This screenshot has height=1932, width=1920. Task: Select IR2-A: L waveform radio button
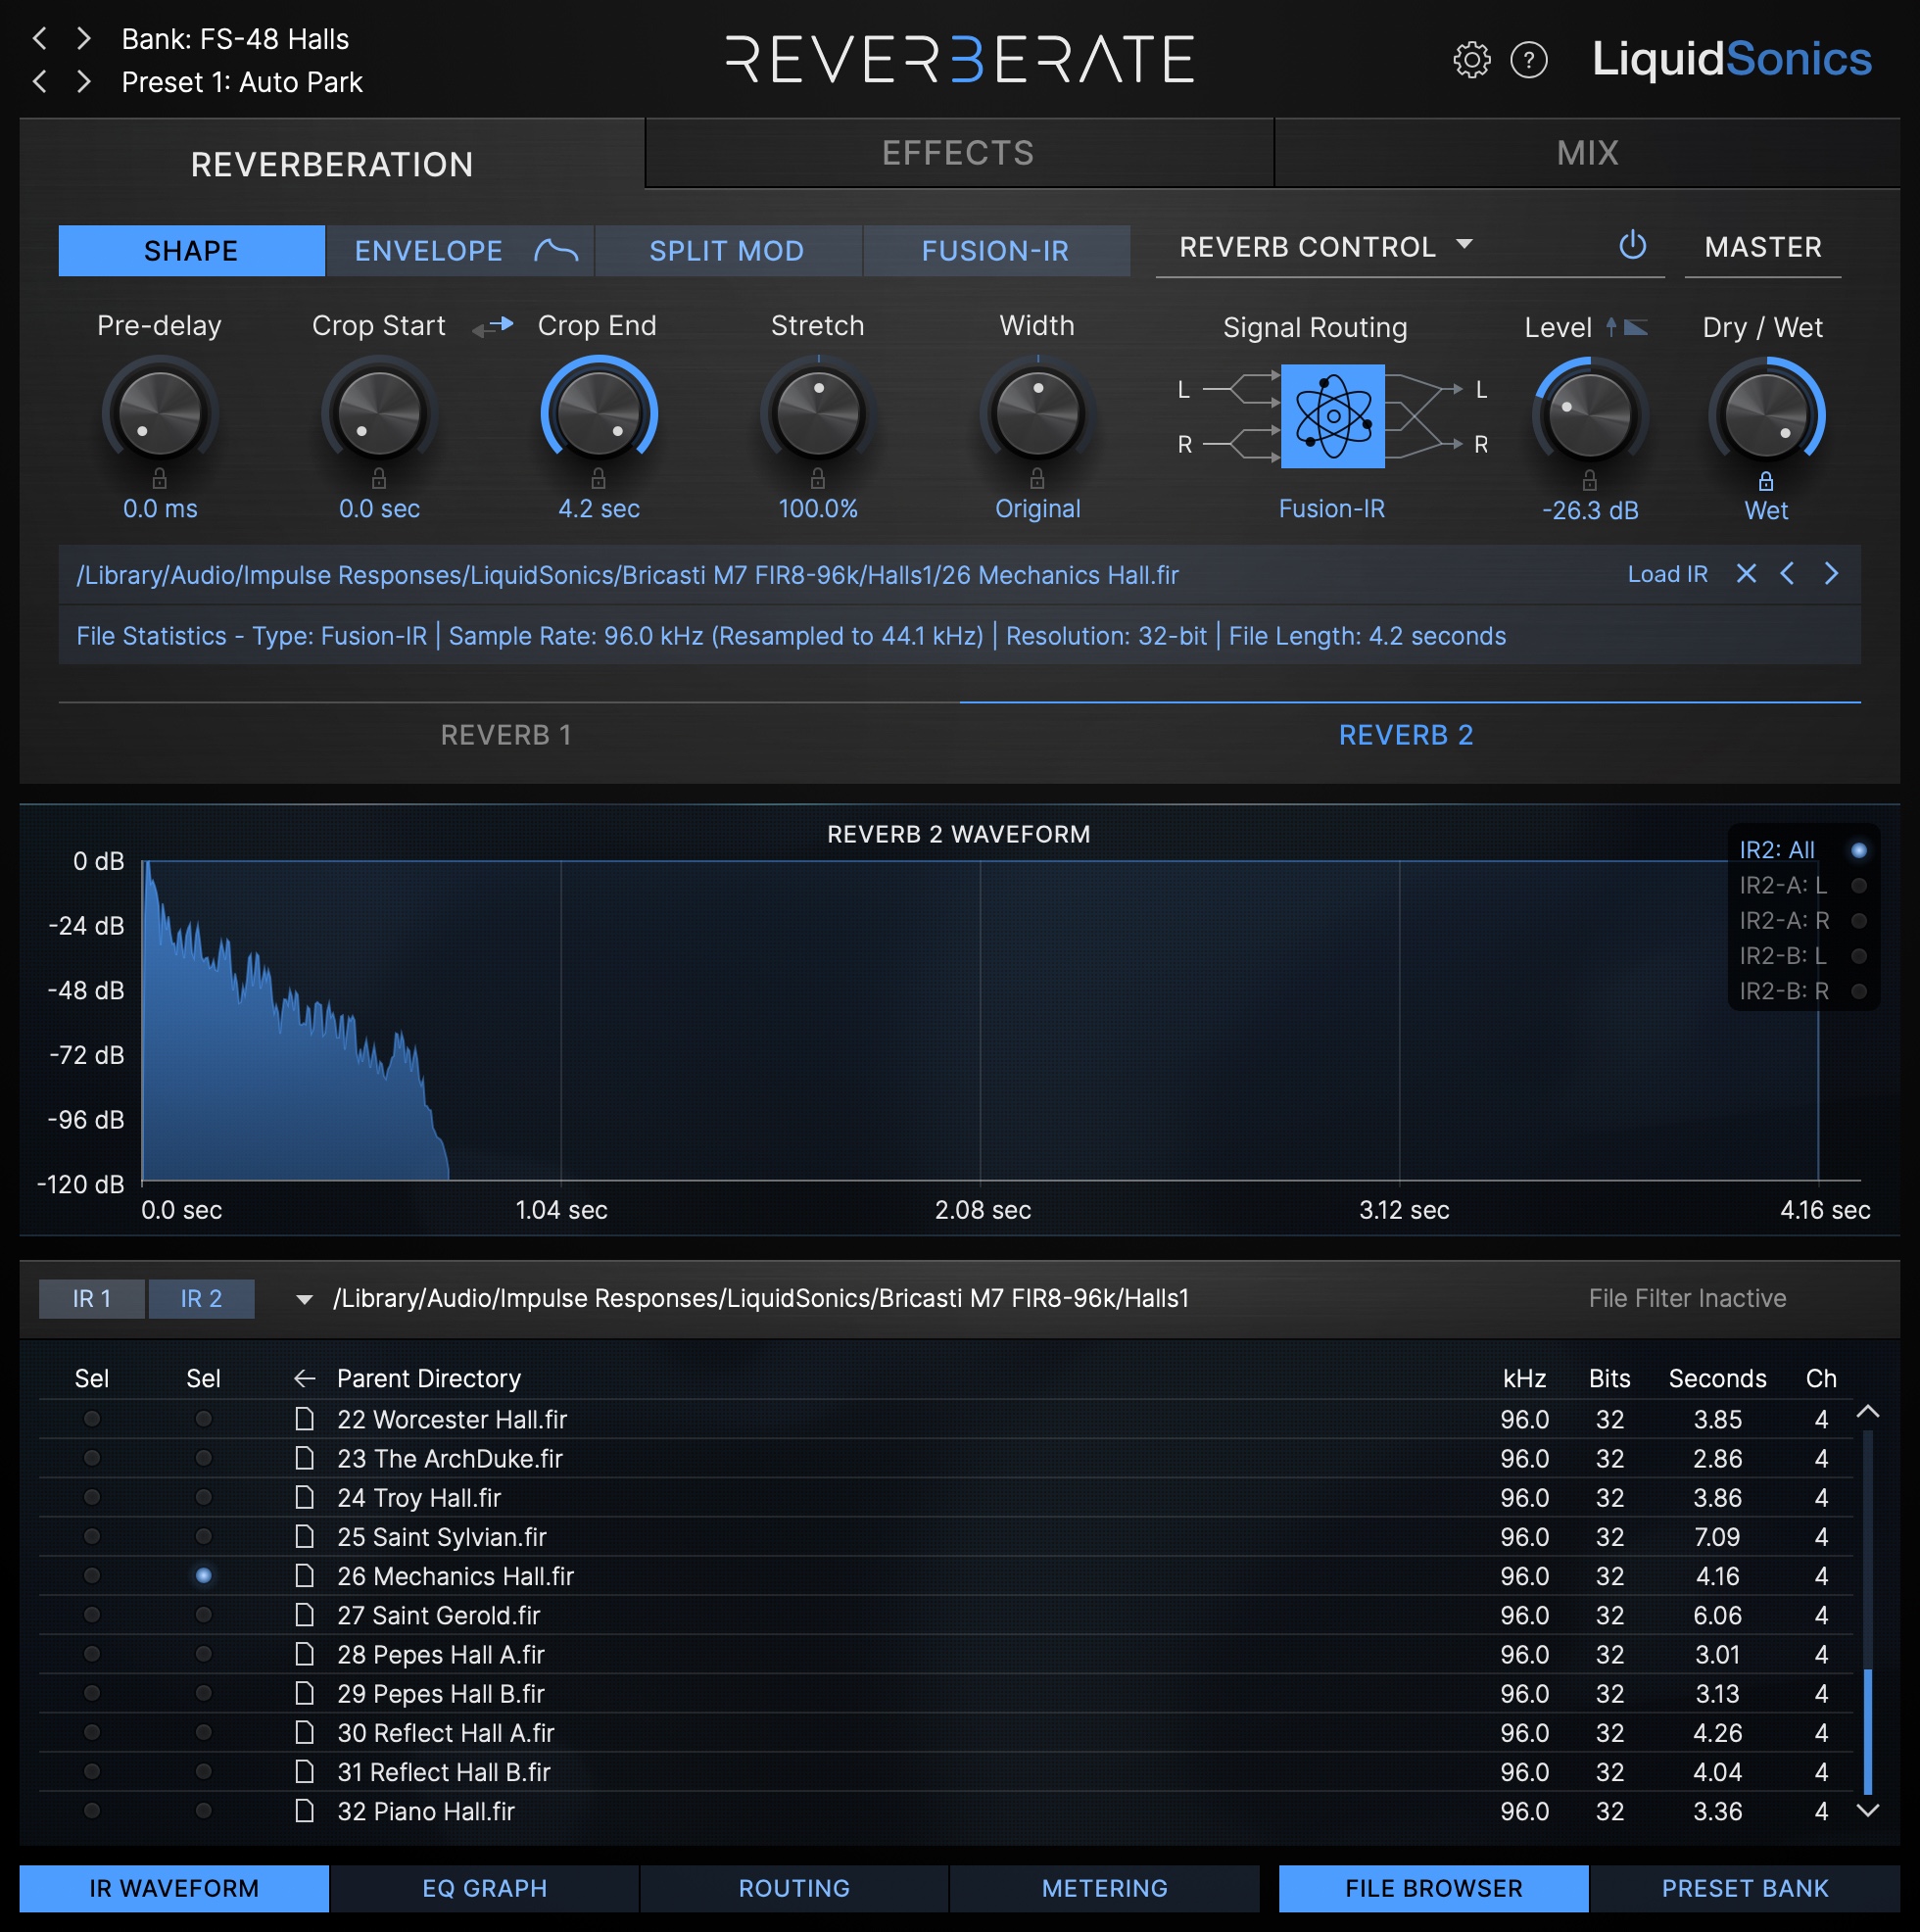click(1859, 885)
